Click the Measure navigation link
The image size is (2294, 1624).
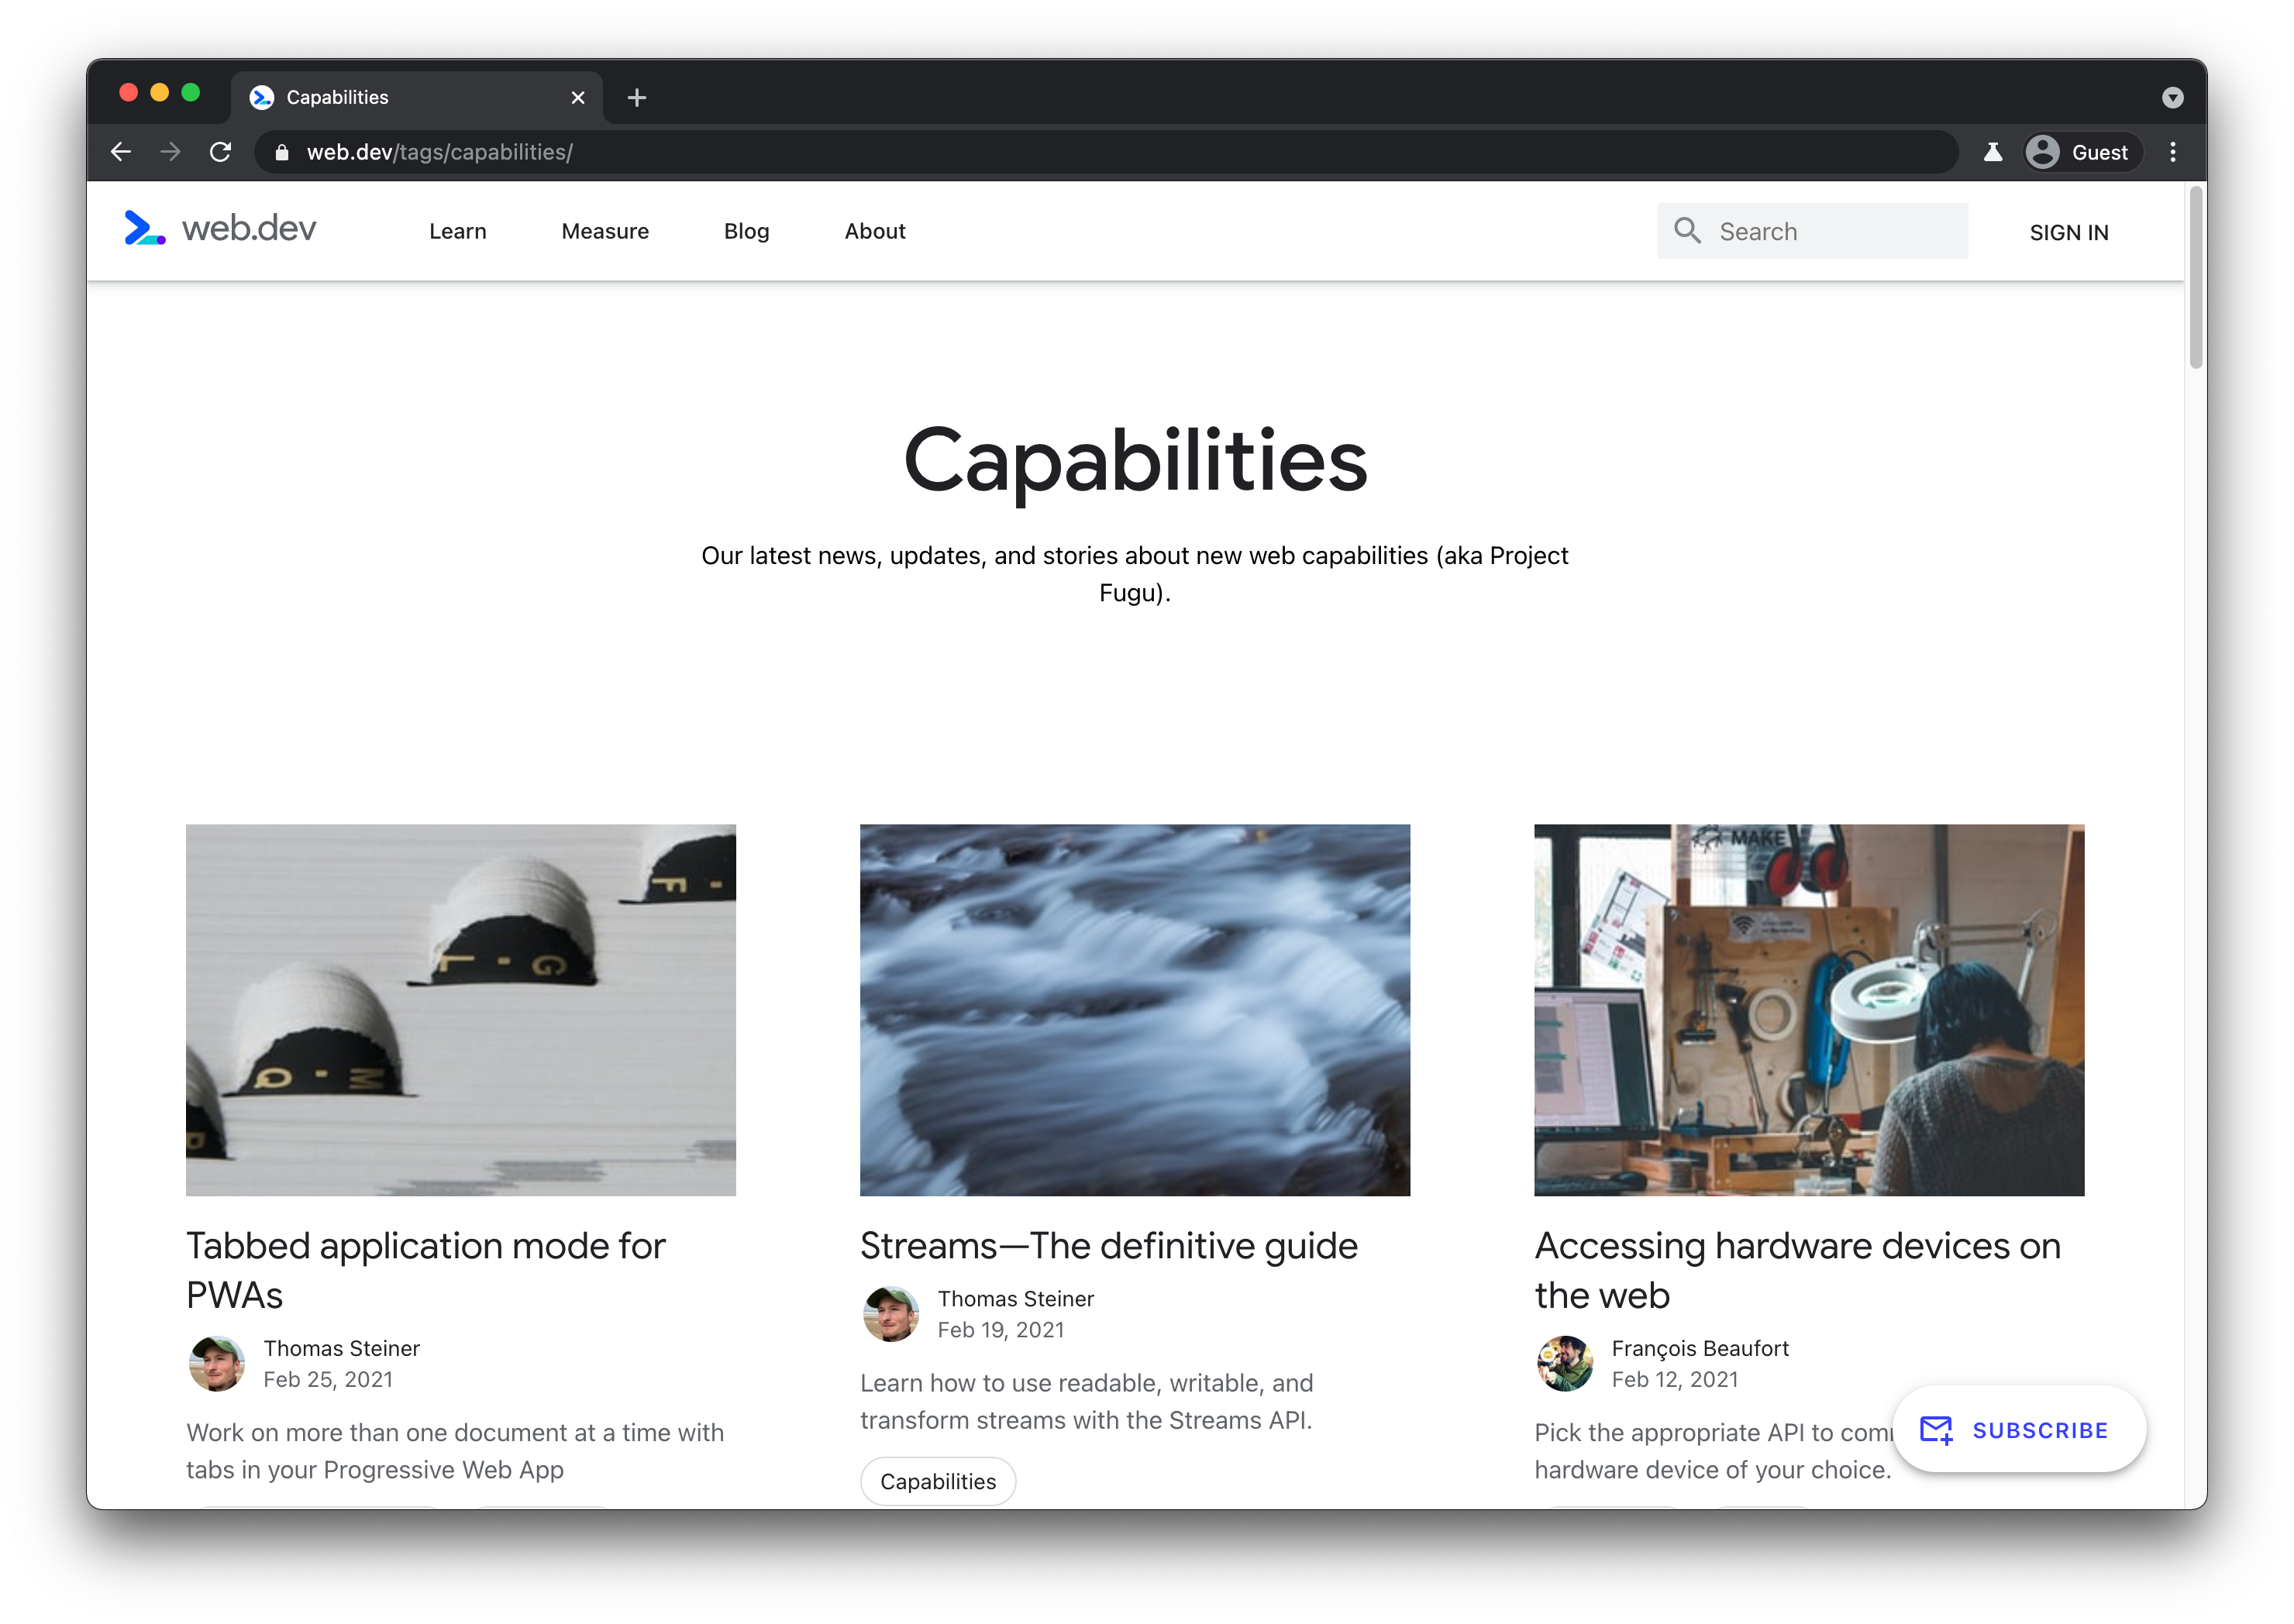pyautogui.click(x=604, y=230)
